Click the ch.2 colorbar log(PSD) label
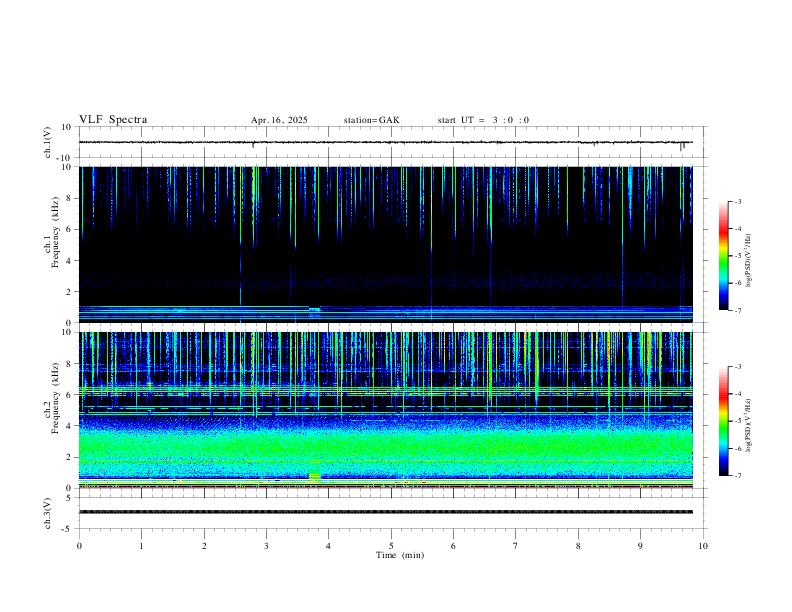This screenshot has width=792, height=612. coord(748,425)
